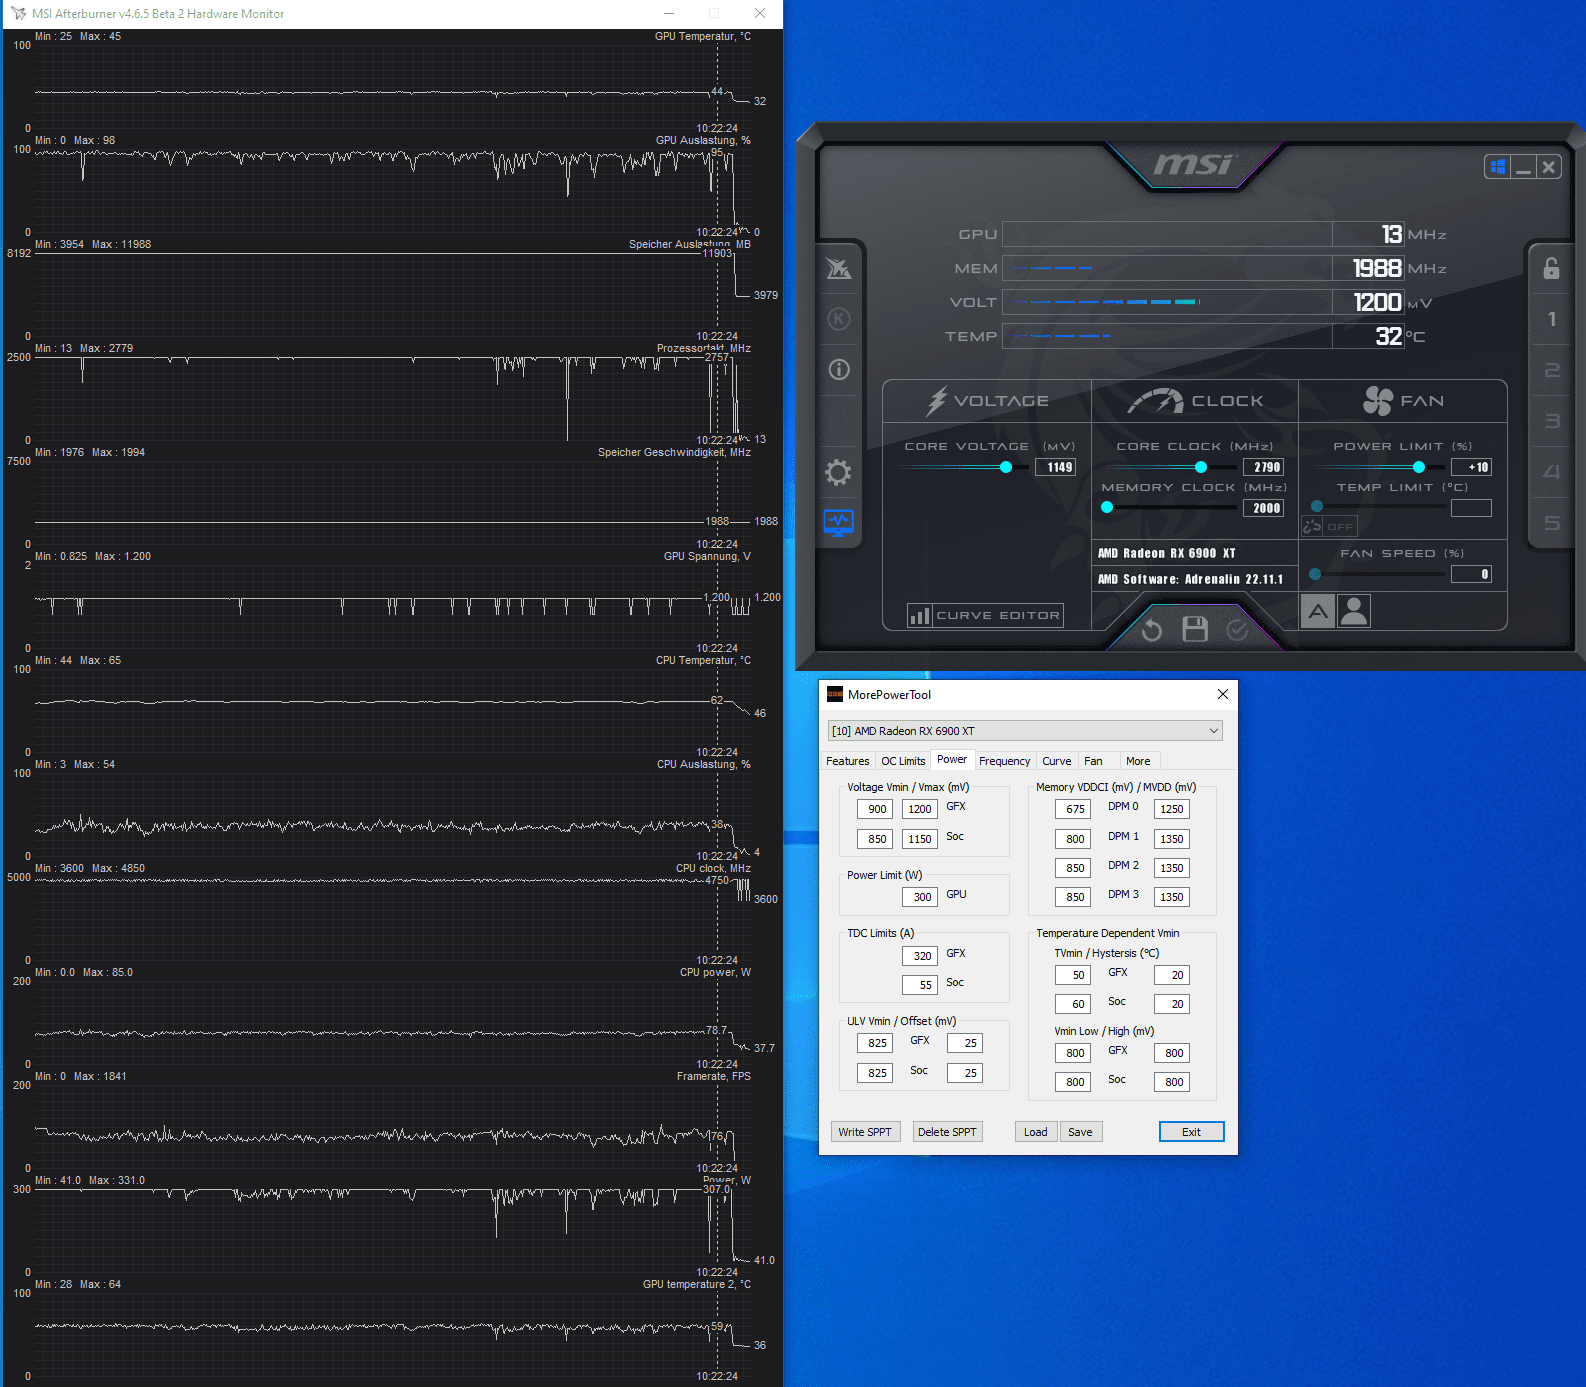Screen dimensions: 1586x1387
Task: Select Afterburner profile slot 1
Action: point(1551,319)
